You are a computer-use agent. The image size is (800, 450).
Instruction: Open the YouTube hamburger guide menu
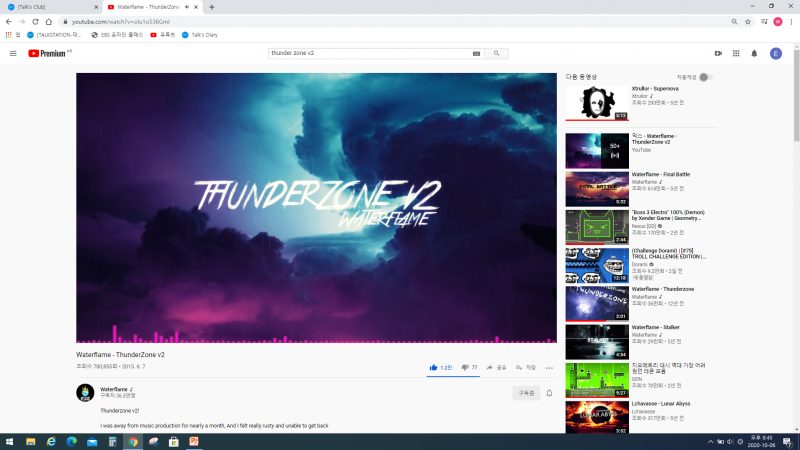point(13,53)
